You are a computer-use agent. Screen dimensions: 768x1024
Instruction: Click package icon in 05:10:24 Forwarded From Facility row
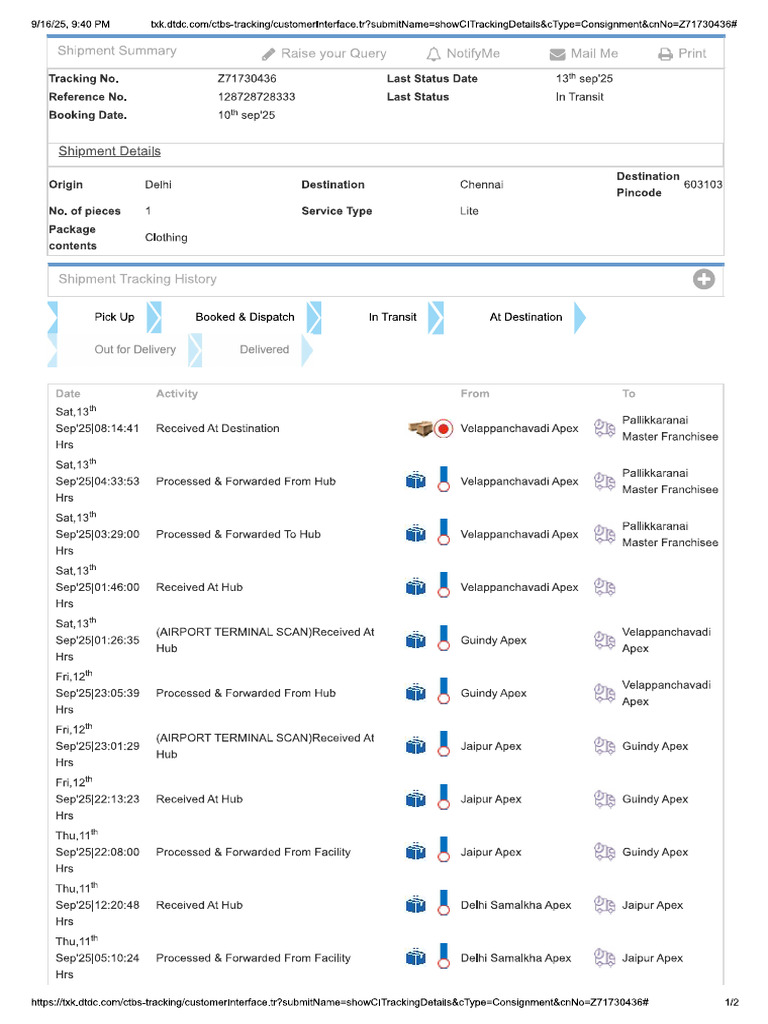(x=415, y=957)
